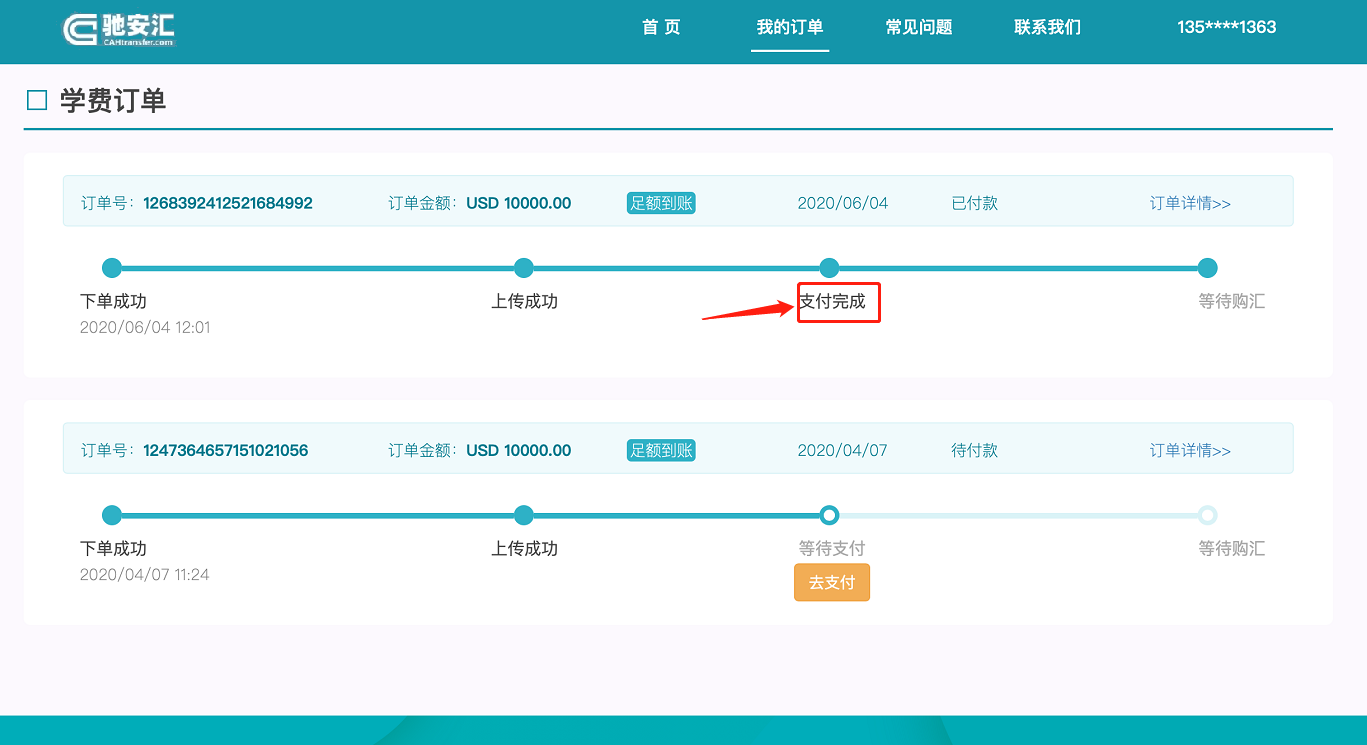Click first order's 等待购汇 step dot

tap(1207, 268)
